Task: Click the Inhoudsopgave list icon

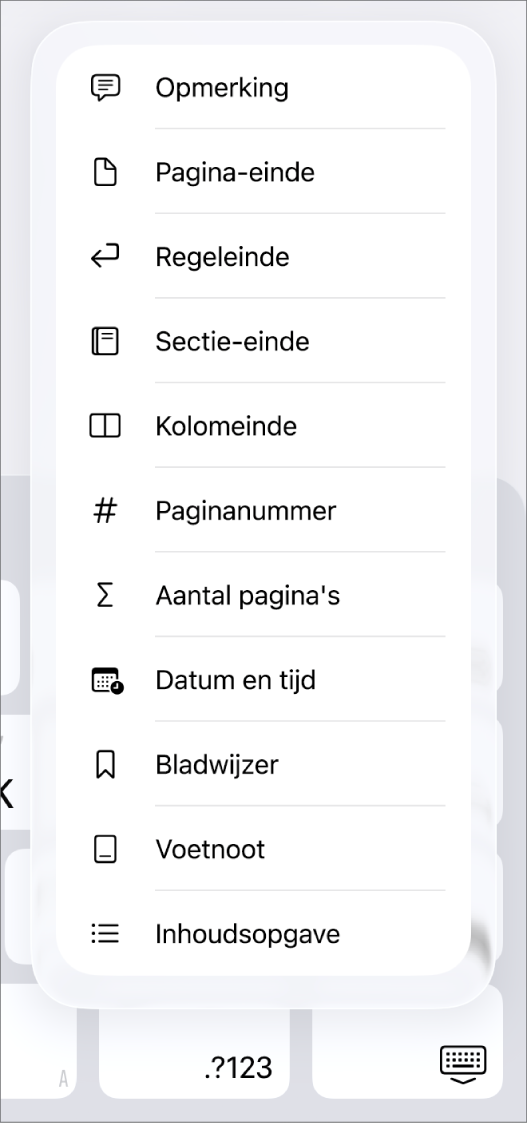Action: coord(105,934)
